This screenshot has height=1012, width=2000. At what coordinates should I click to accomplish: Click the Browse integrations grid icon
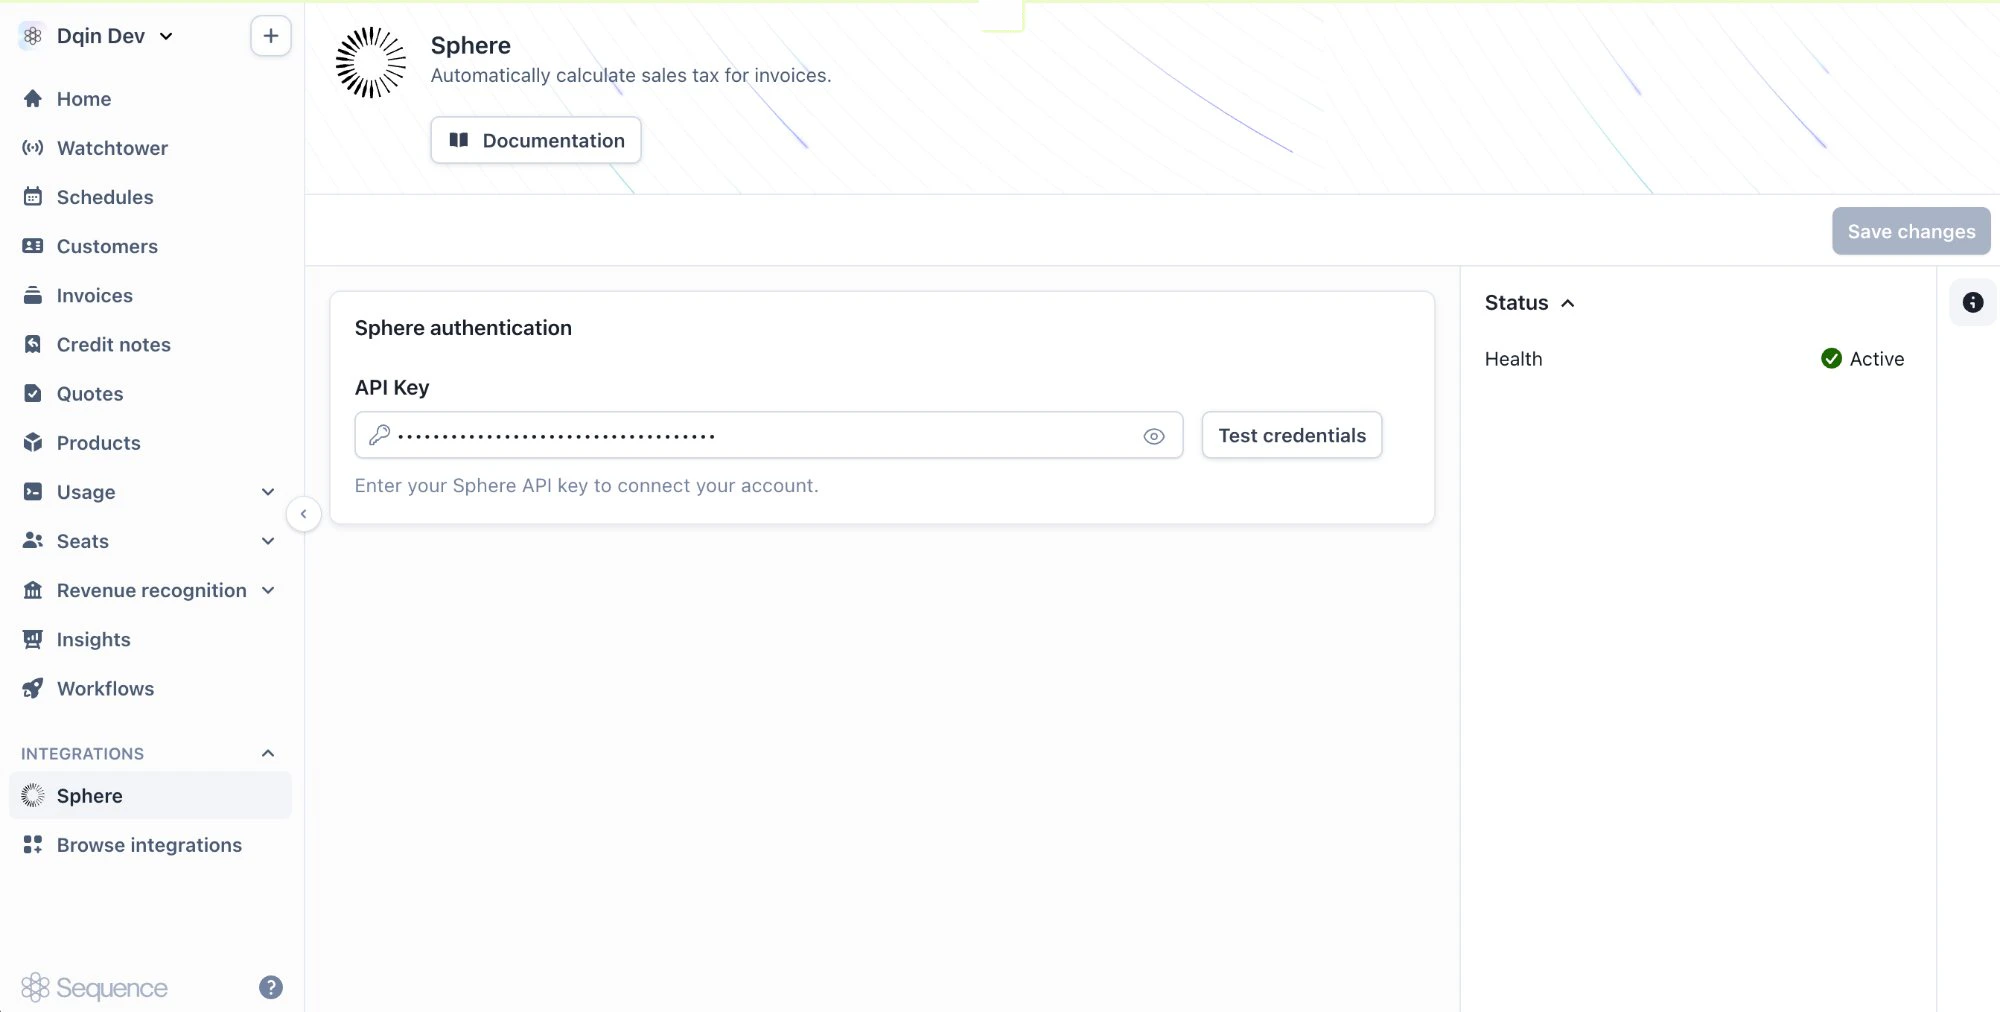[33, 844]
